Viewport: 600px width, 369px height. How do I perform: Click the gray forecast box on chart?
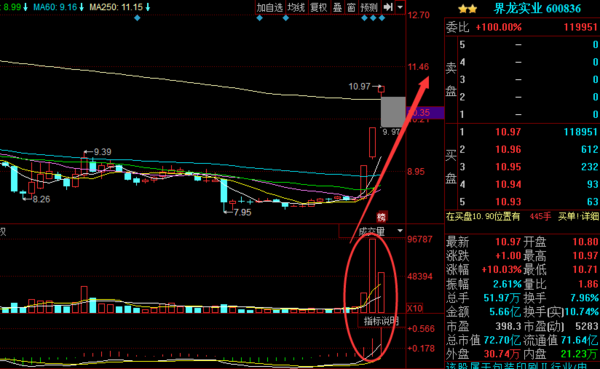(393, 112)
